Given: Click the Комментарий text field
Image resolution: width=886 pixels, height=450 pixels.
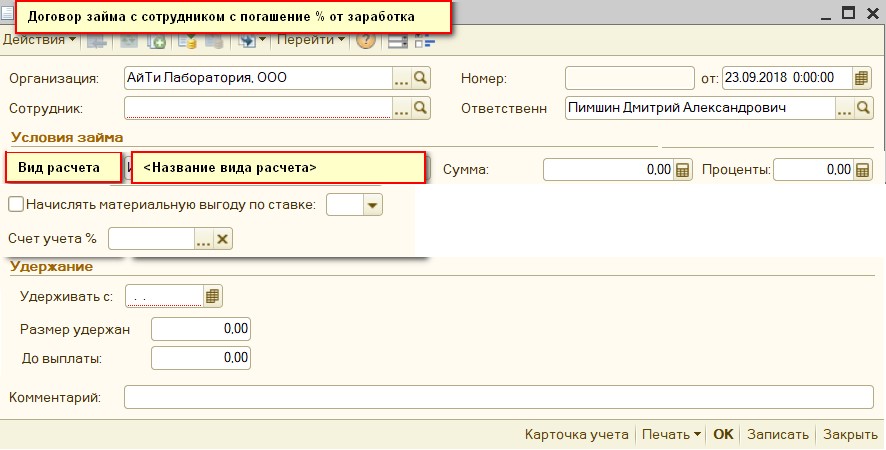Looking at the screenshot, I should click(x=498, y=398).
